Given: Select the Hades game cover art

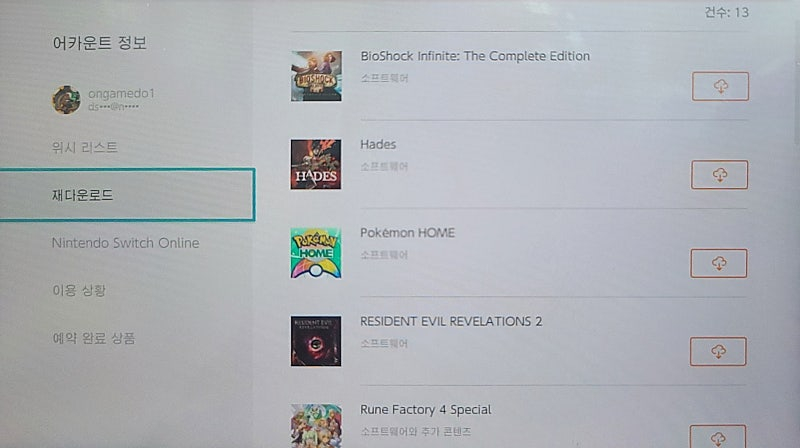Looking at the screenshot, I should pyautogui.click(x=316, y=164).
